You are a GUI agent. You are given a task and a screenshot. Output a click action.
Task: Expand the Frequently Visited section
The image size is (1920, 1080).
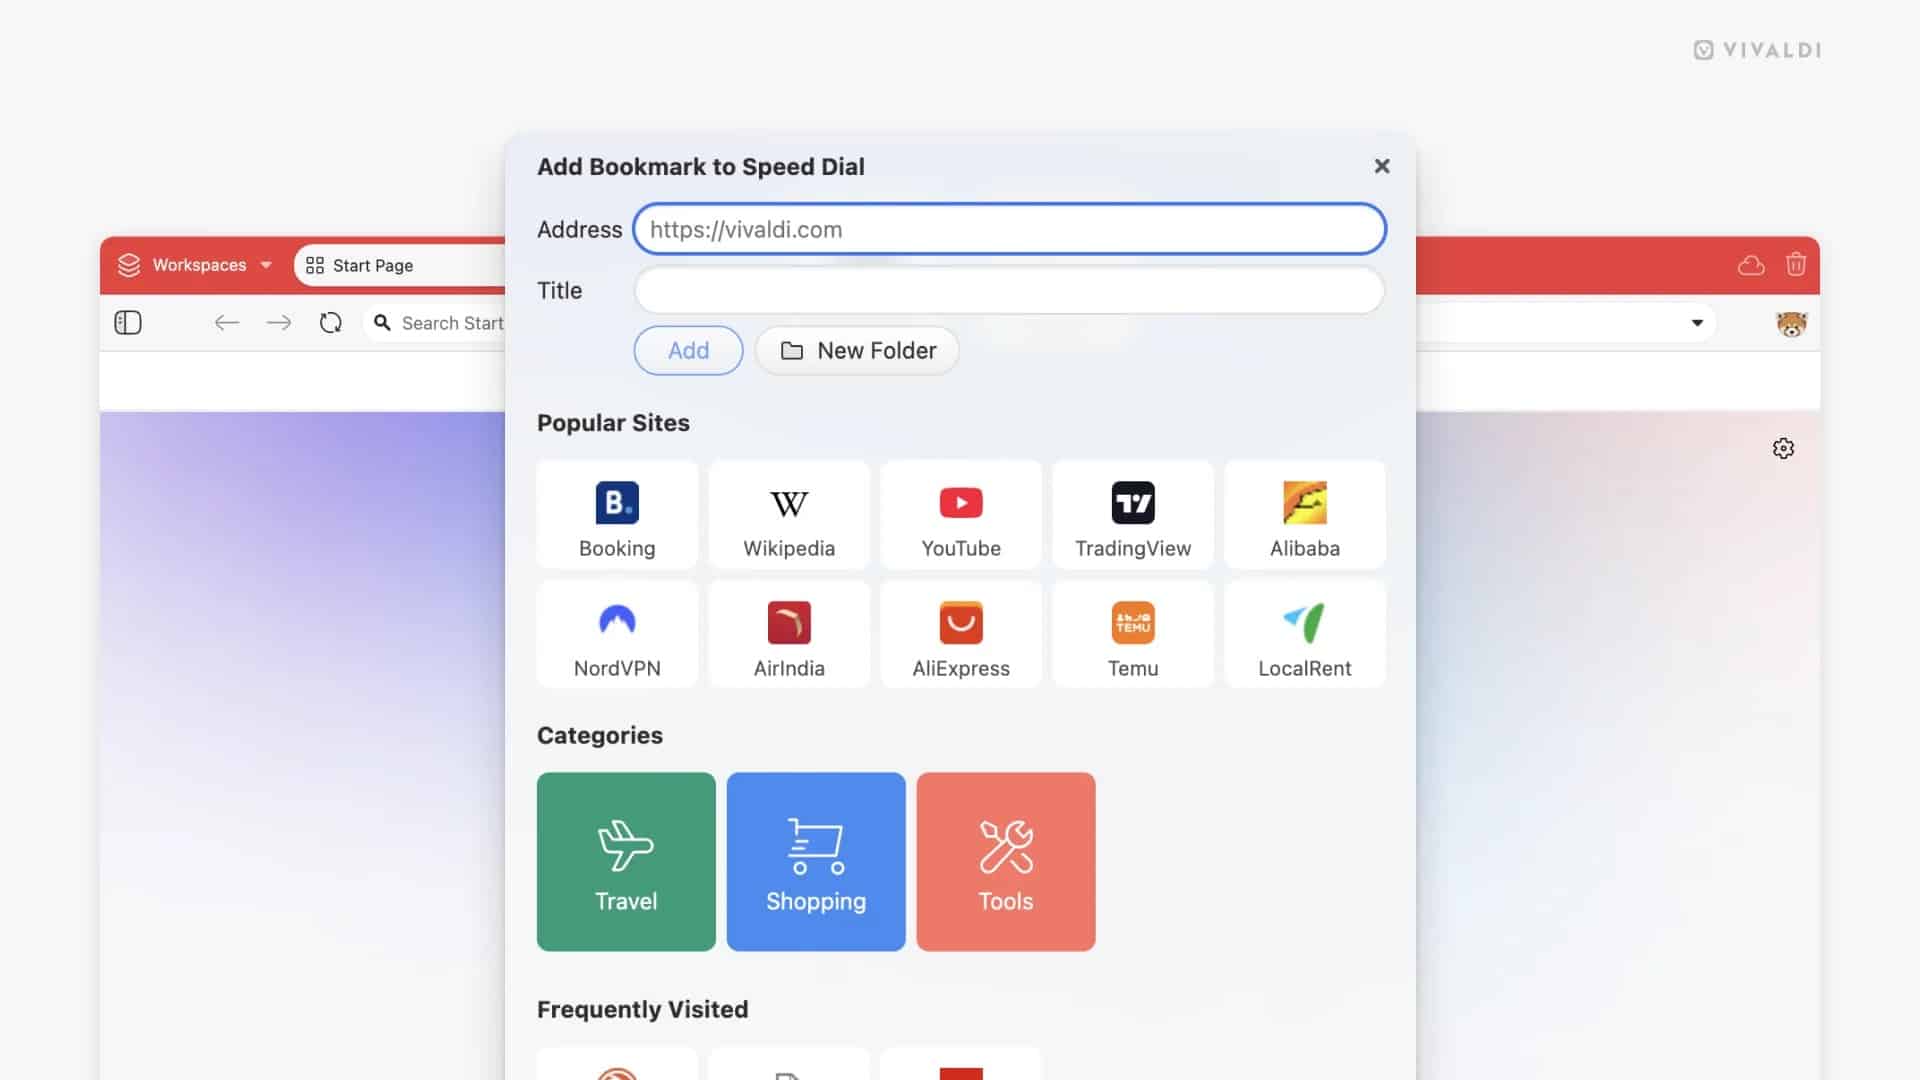pos(642,1009)
